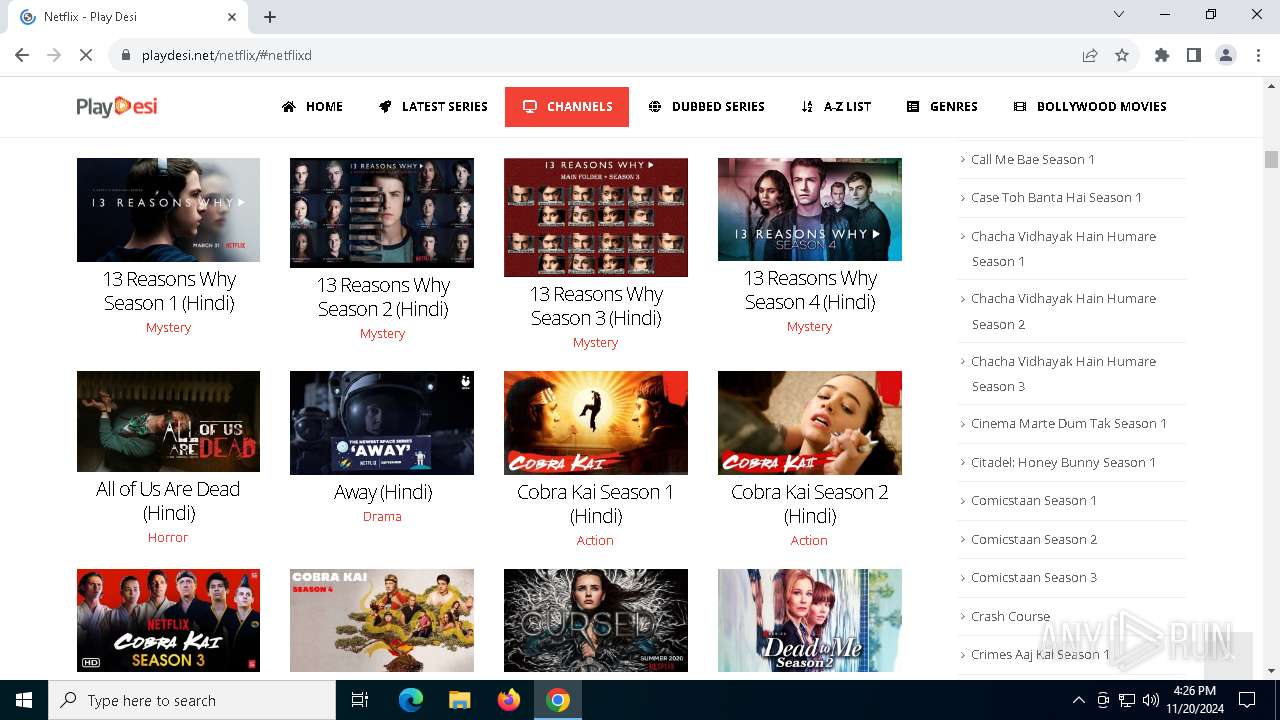
Task: Open the Cursed series thumbnail
Action: pyautogui.click(x=596, y=620)
